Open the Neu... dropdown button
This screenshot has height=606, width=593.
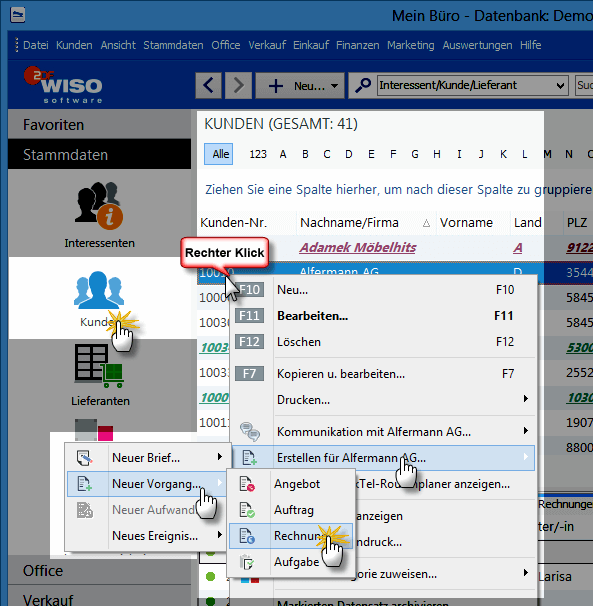pyautogui.click(x=300, y=85)
